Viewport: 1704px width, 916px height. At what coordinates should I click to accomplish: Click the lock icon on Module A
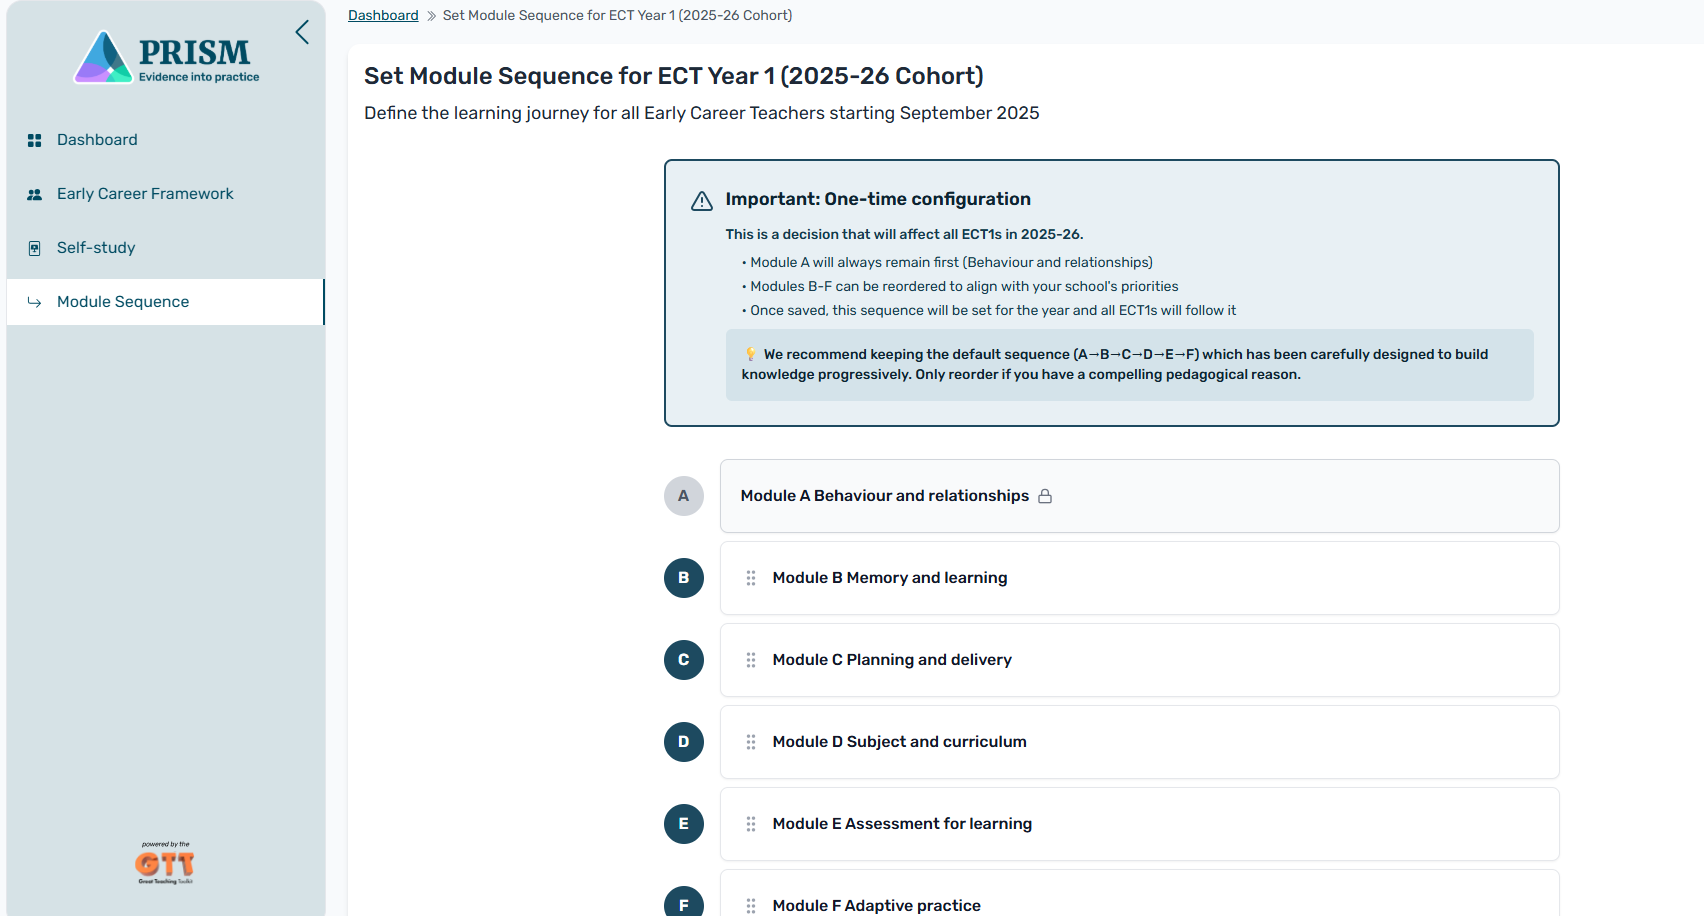click(x=1045, y=496)
